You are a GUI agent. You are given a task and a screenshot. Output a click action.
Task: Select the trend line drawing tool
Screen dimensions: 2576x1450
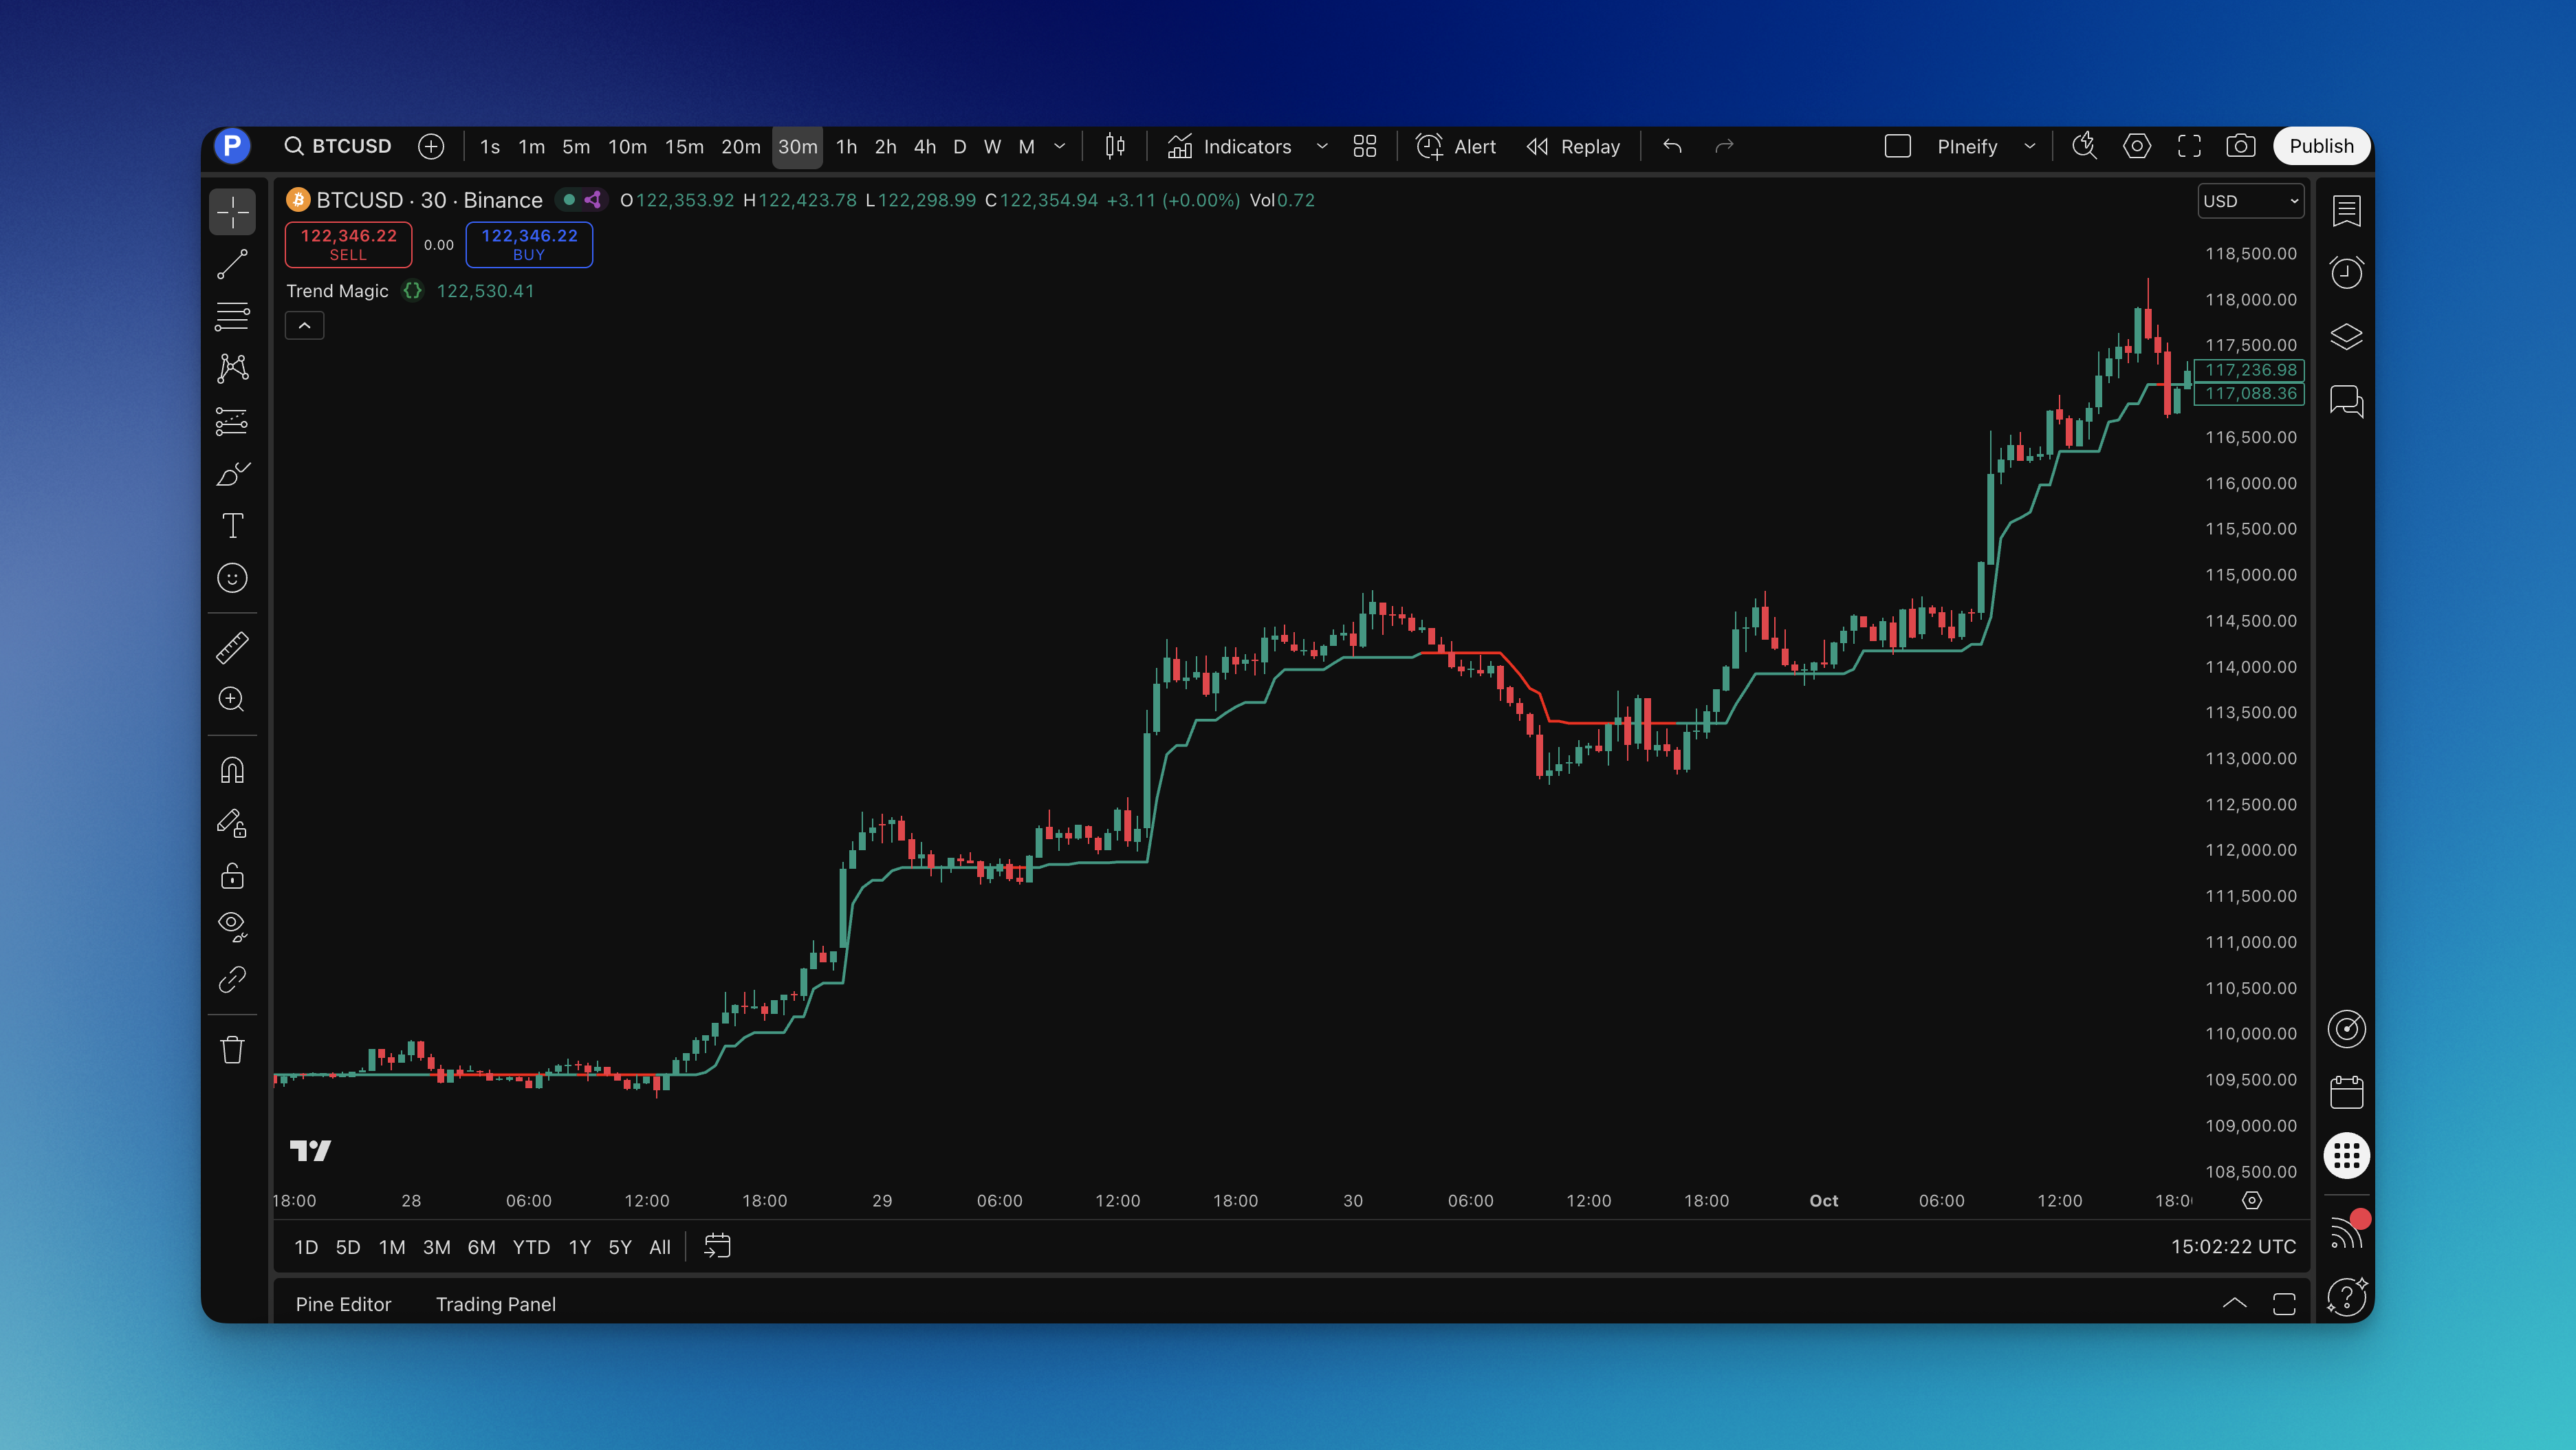click(232, 264)
